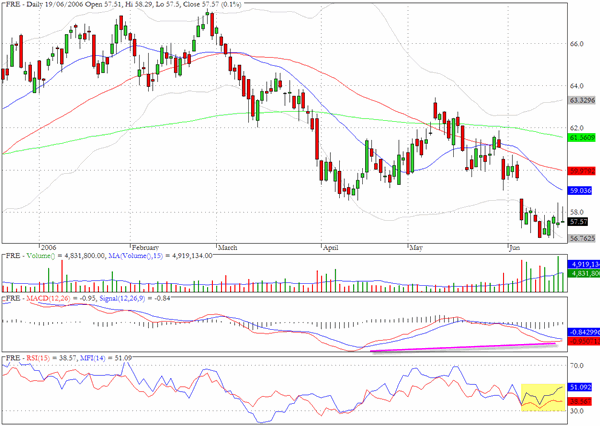
Task: Click the black 57.57 last price tag
Action: pyautogui.click(x=578, y=222)
